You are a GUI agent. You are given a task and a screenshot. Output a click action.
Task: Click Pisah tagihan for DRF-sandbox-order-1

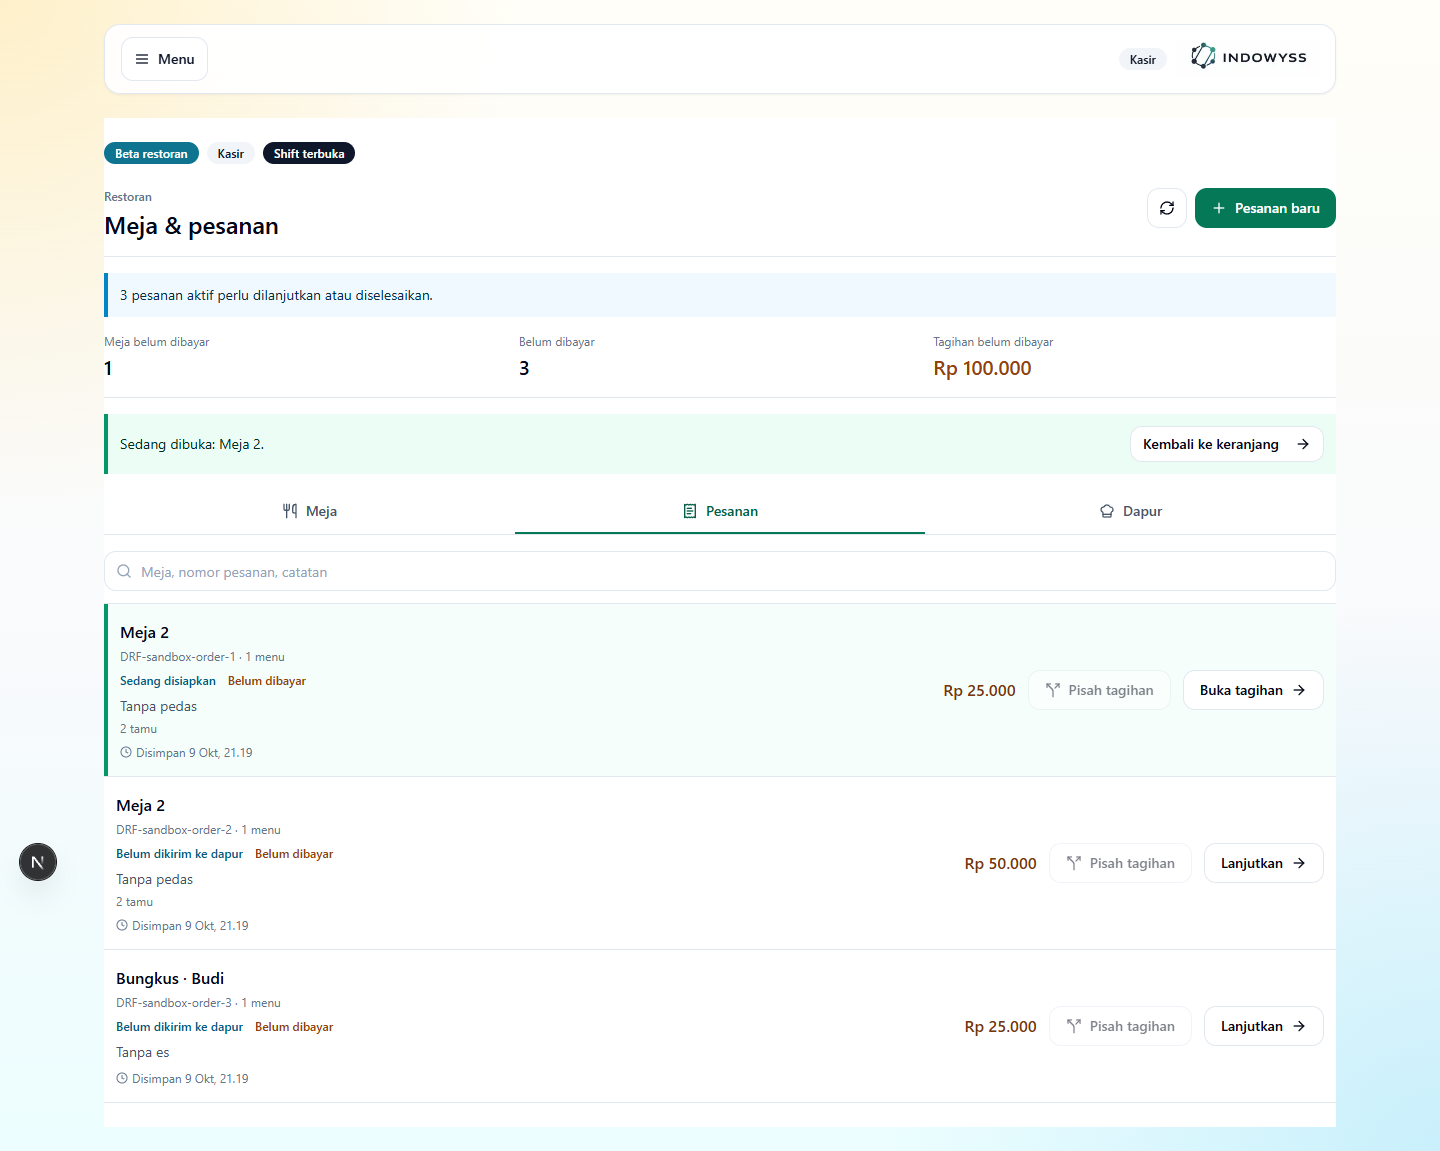[x=1099, y=690]
